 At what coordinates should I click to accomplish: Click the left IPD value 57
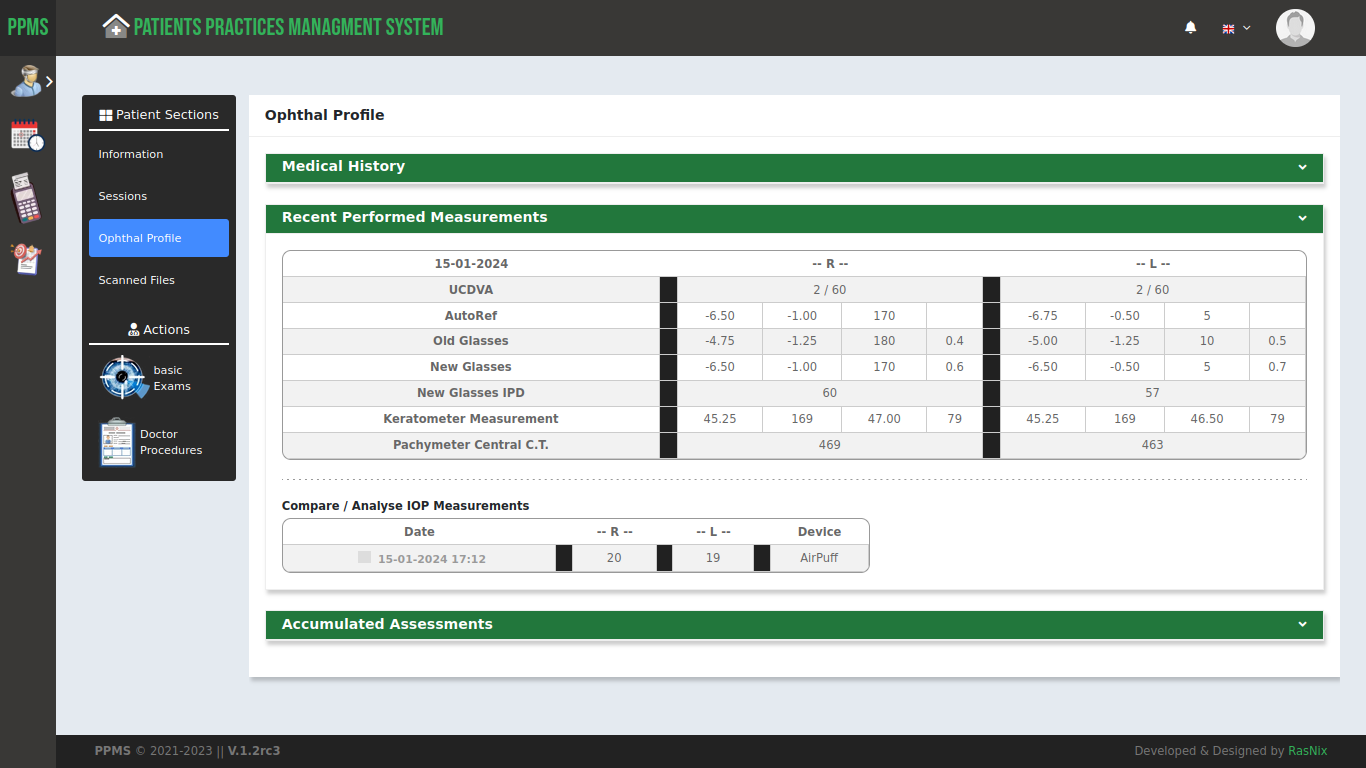click(x=1152, y=393)
